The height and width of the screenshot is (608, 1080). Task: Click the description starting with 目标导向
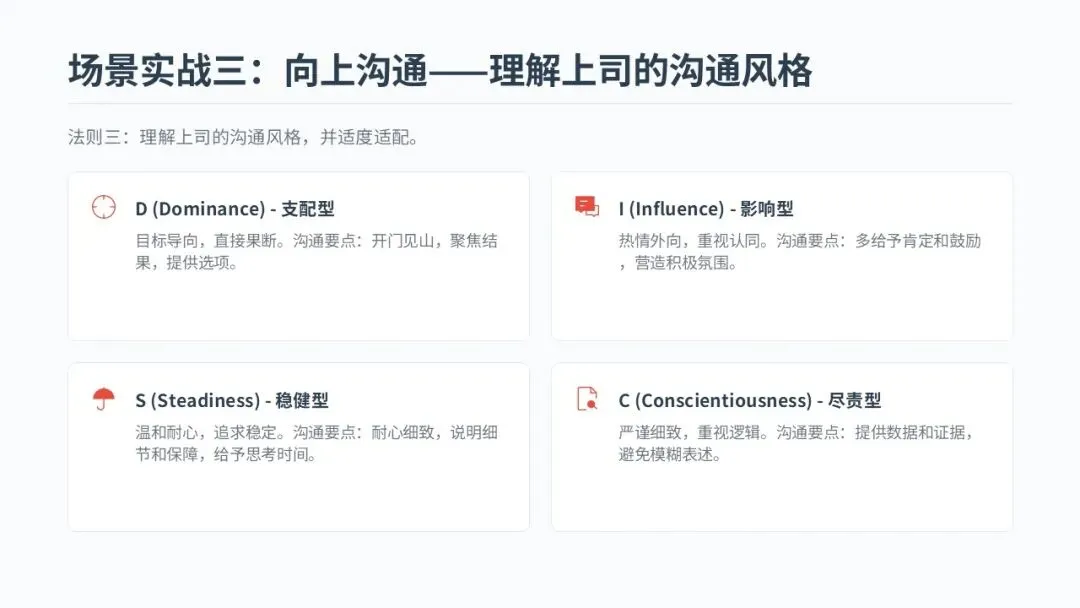[316, 252]
